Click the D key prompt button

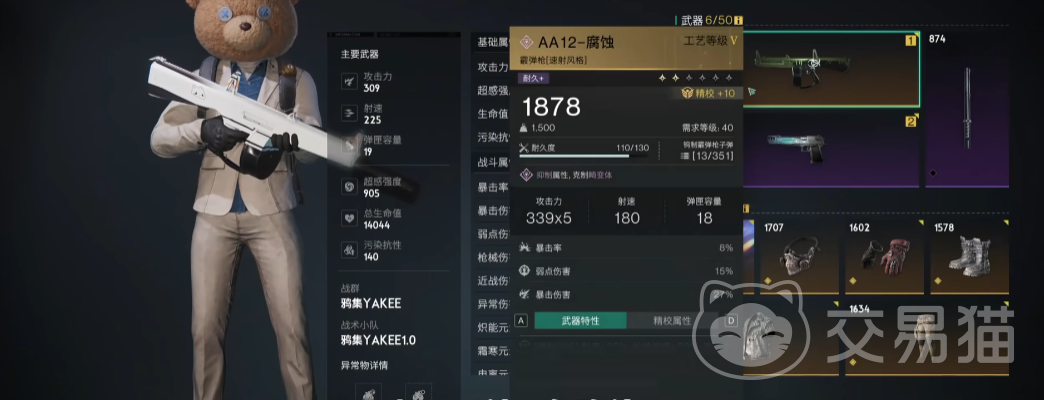[732, 321]
